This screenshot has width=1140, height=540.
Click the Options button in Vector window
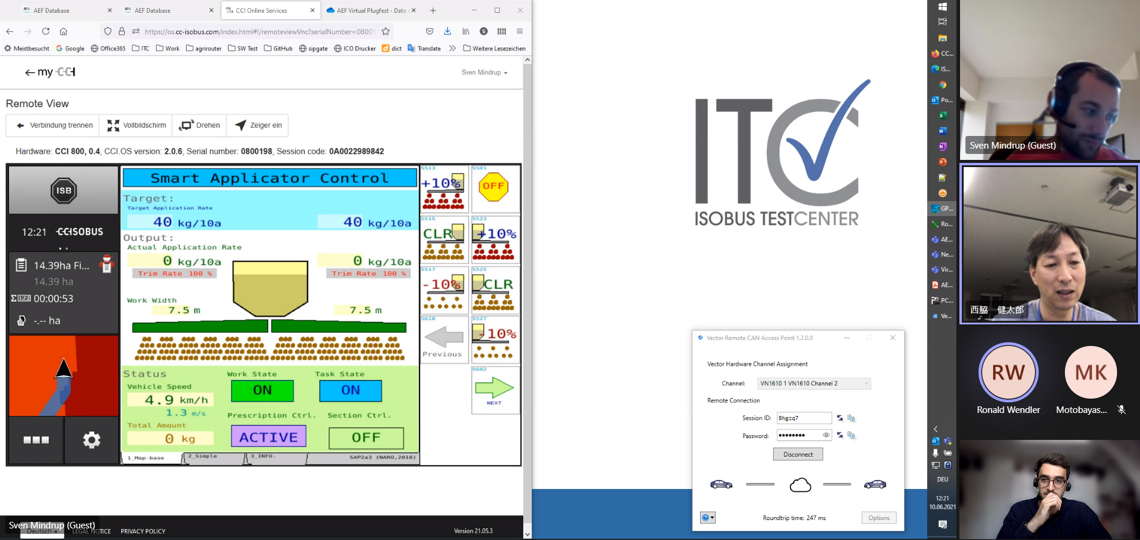(x=879, y=517)
